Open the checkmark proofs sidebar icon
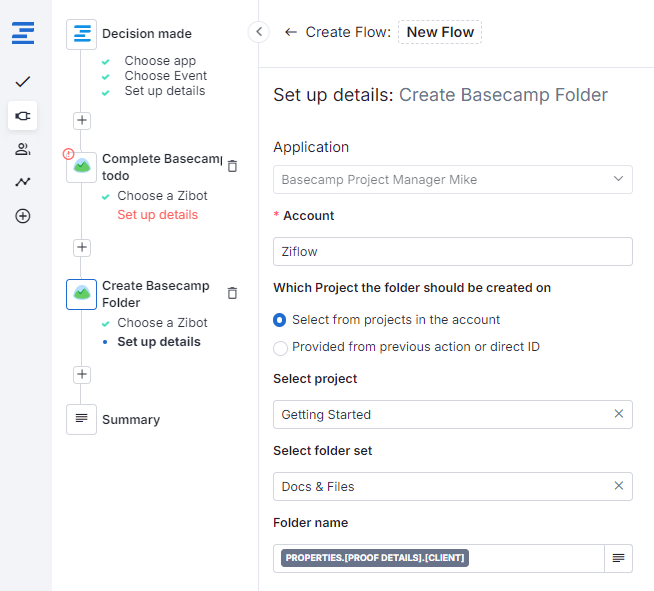Image resolution: width=654 pixels, height=591 pixels. (x=22, y=81)
